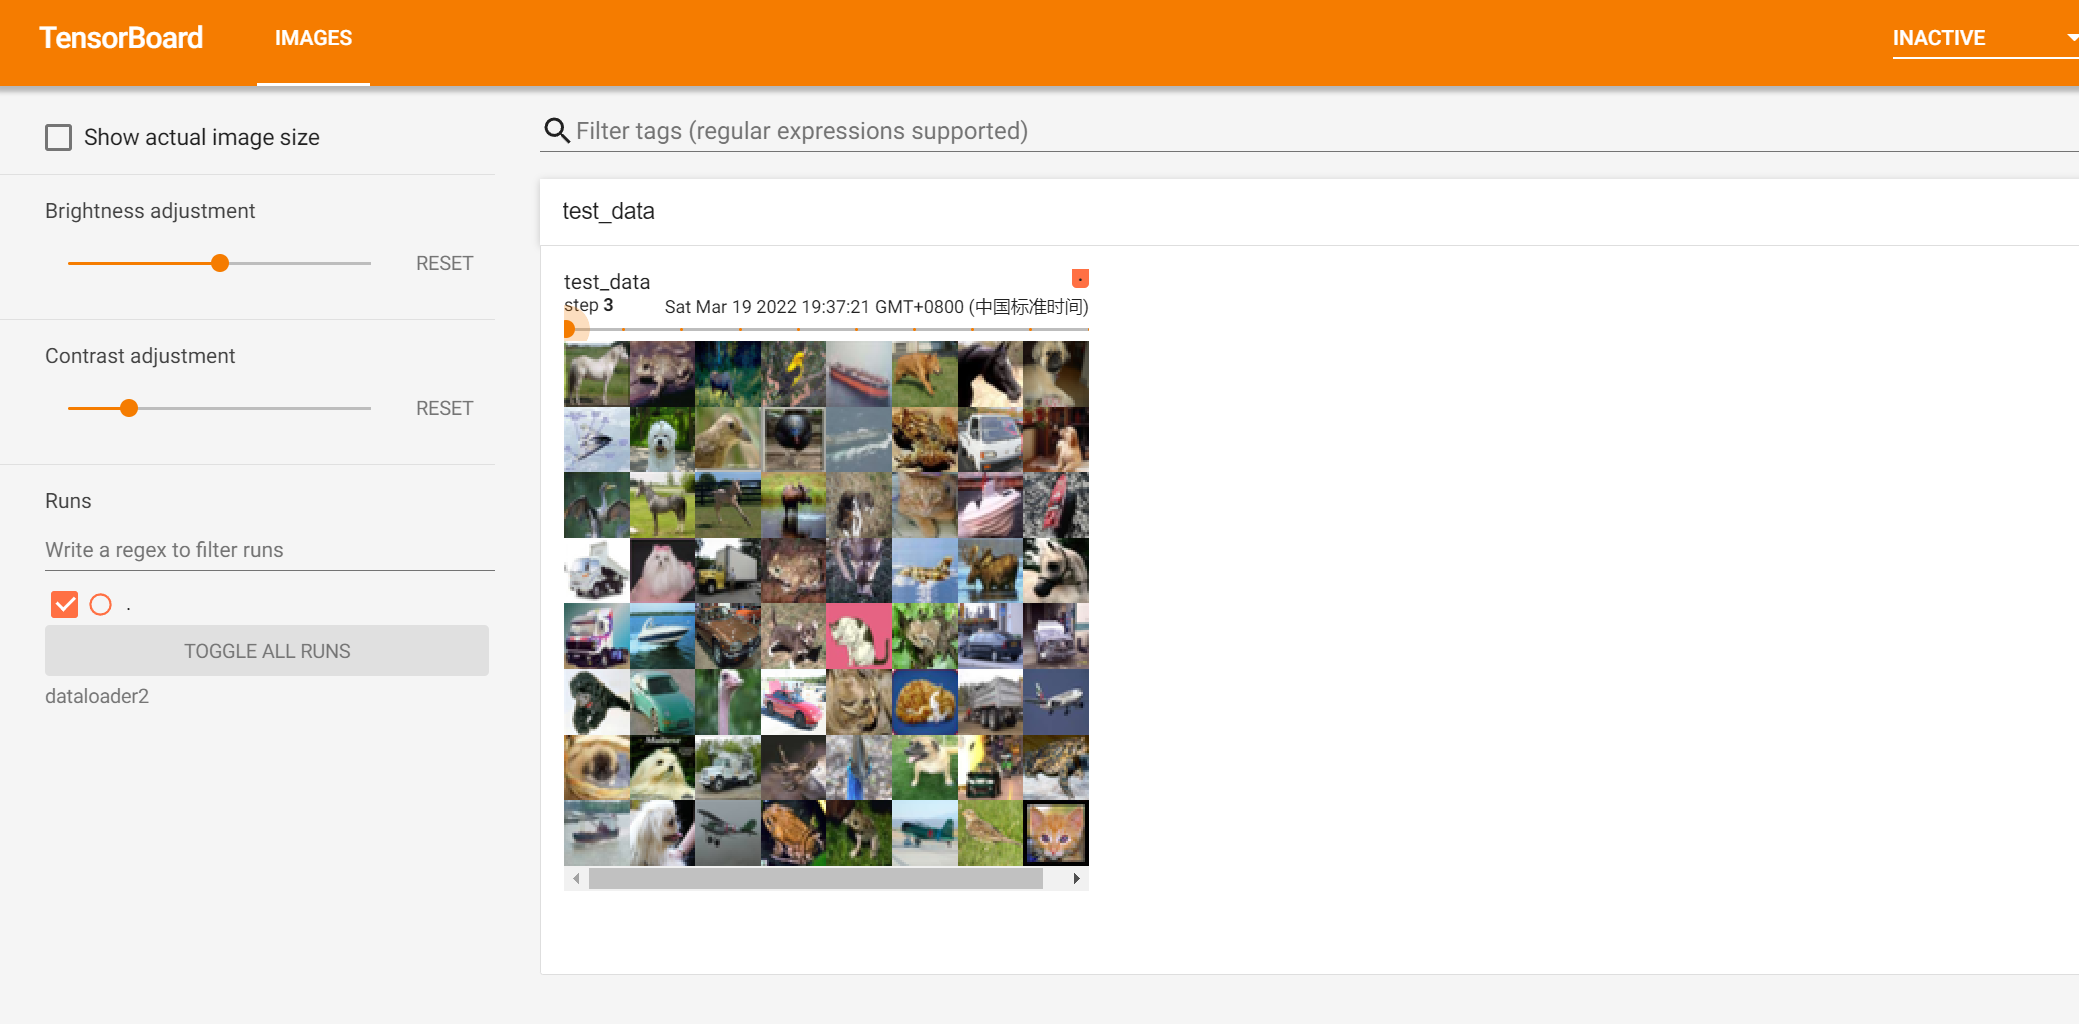
Task: Click the 'Runs' section heading
Action: point(68,501)
